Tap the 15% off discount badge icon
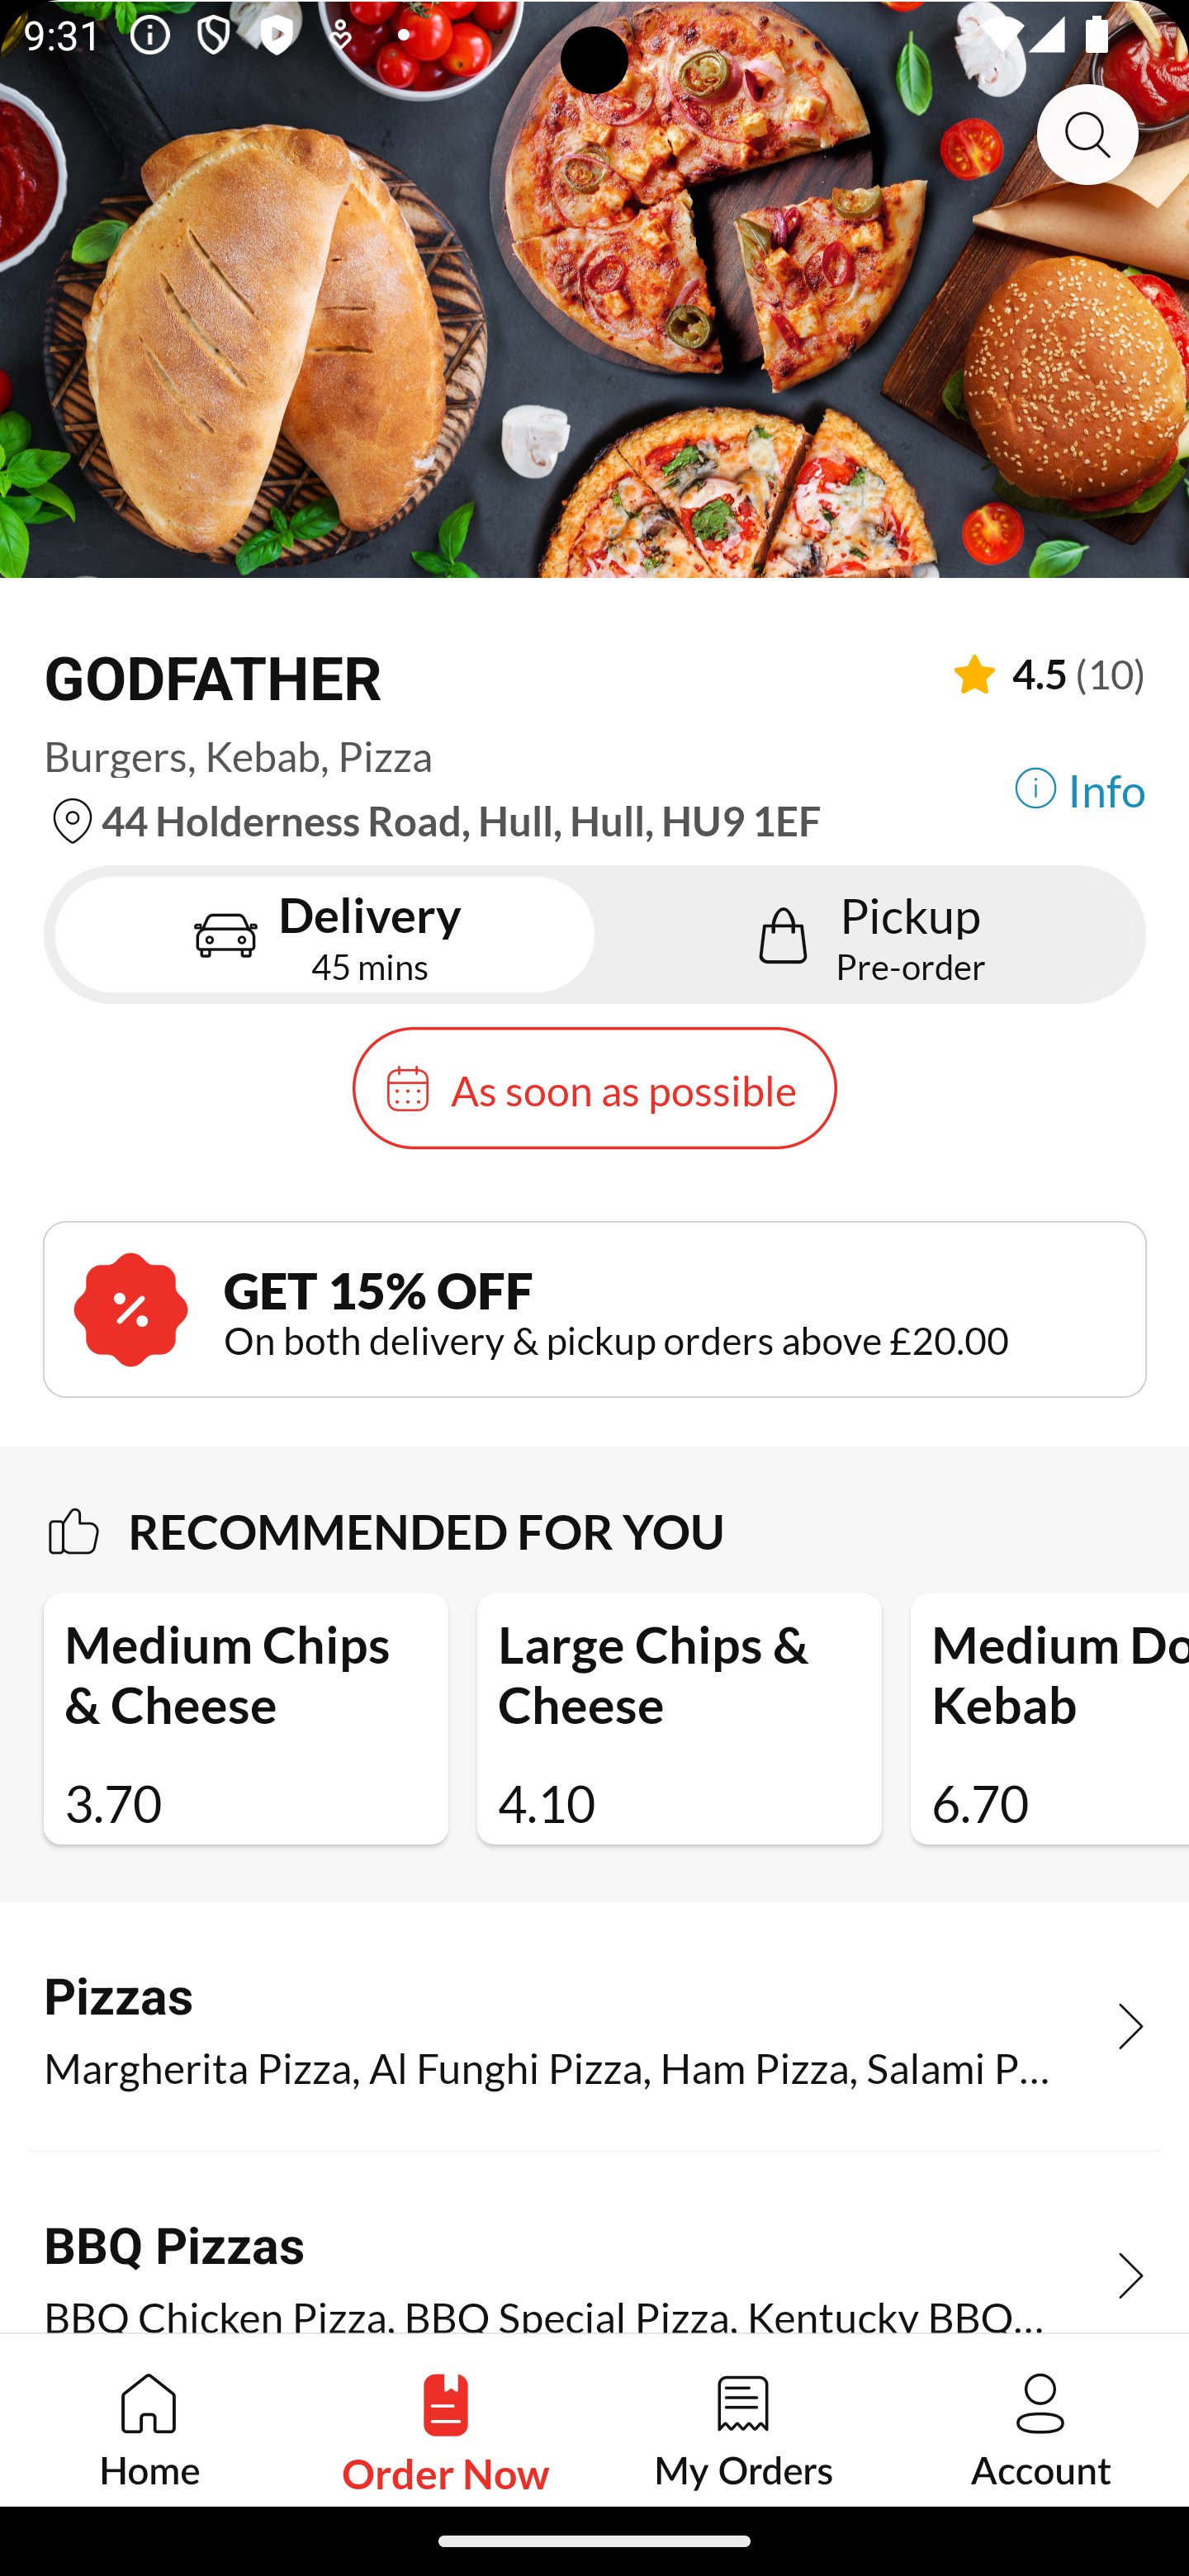Viewport: 1189px width, 2576px height. [x=131, y=1309]
